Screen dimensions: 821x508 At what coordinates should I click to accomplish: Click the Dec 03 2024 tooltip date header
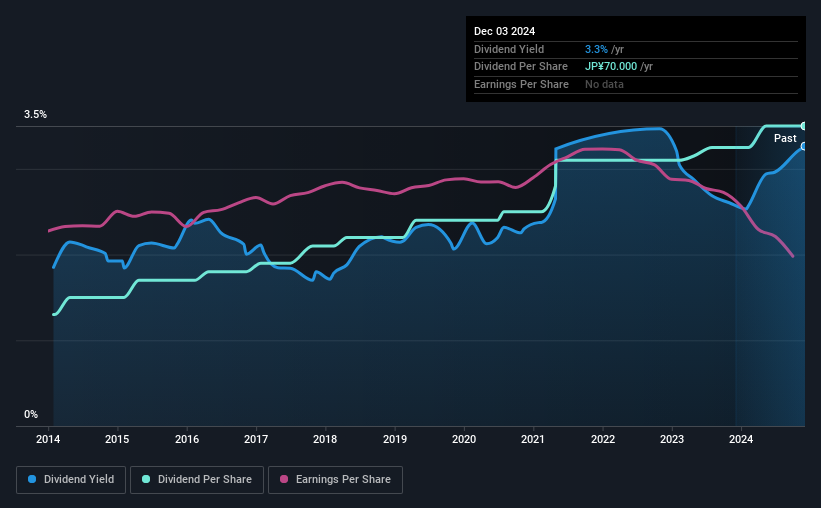504,31
